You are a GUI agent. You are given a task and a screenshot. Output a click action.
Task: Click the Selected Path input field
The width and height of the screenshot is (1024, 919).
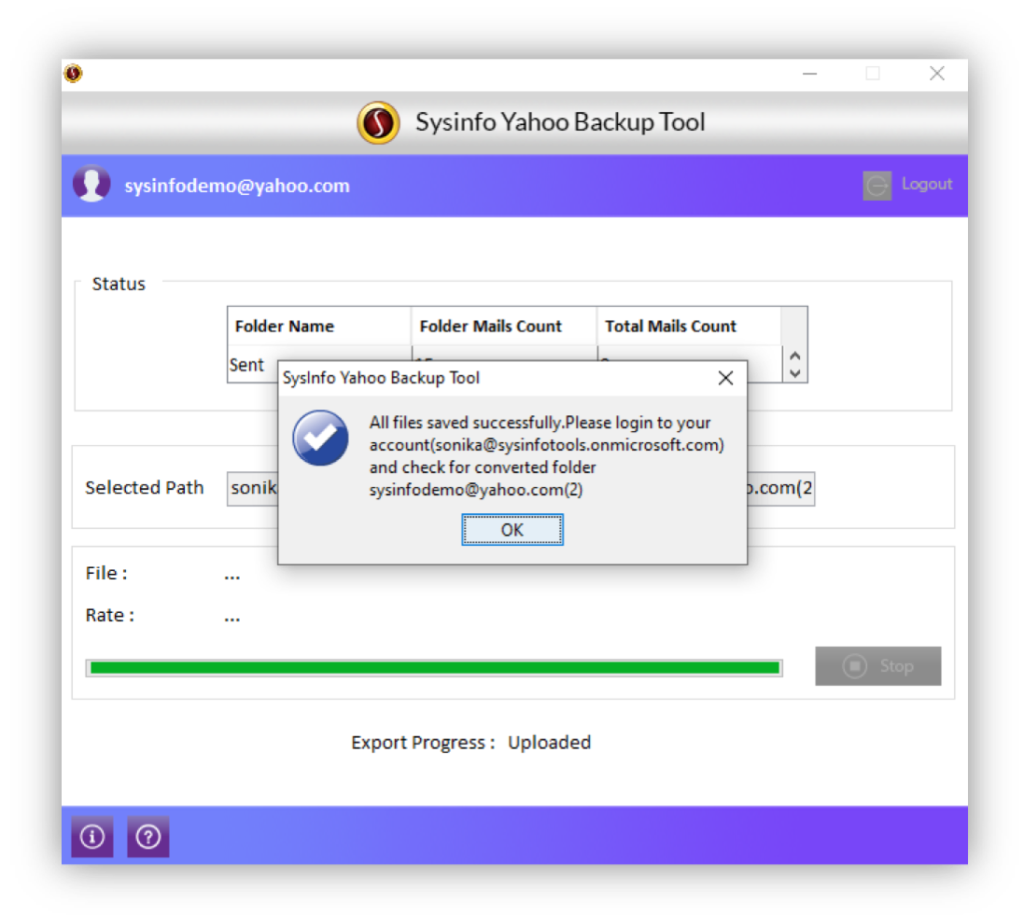point(520,488)
